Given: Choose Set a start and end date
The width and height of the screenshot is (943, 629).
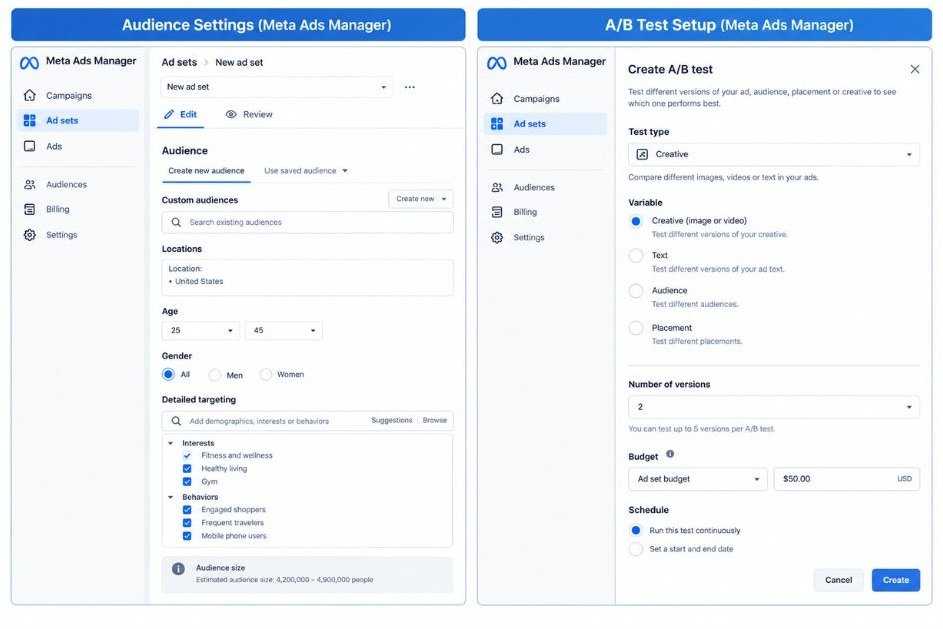Looking at the screenshot, I should click(x=636, y=549).
